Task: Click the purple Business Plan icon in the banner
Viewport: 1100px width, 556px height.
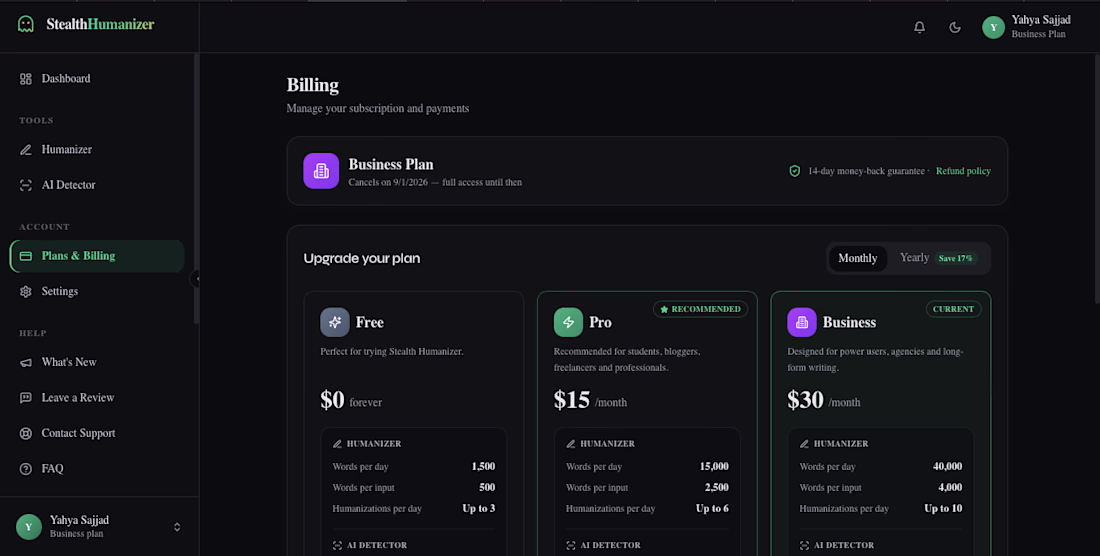Action: [321, 171]
